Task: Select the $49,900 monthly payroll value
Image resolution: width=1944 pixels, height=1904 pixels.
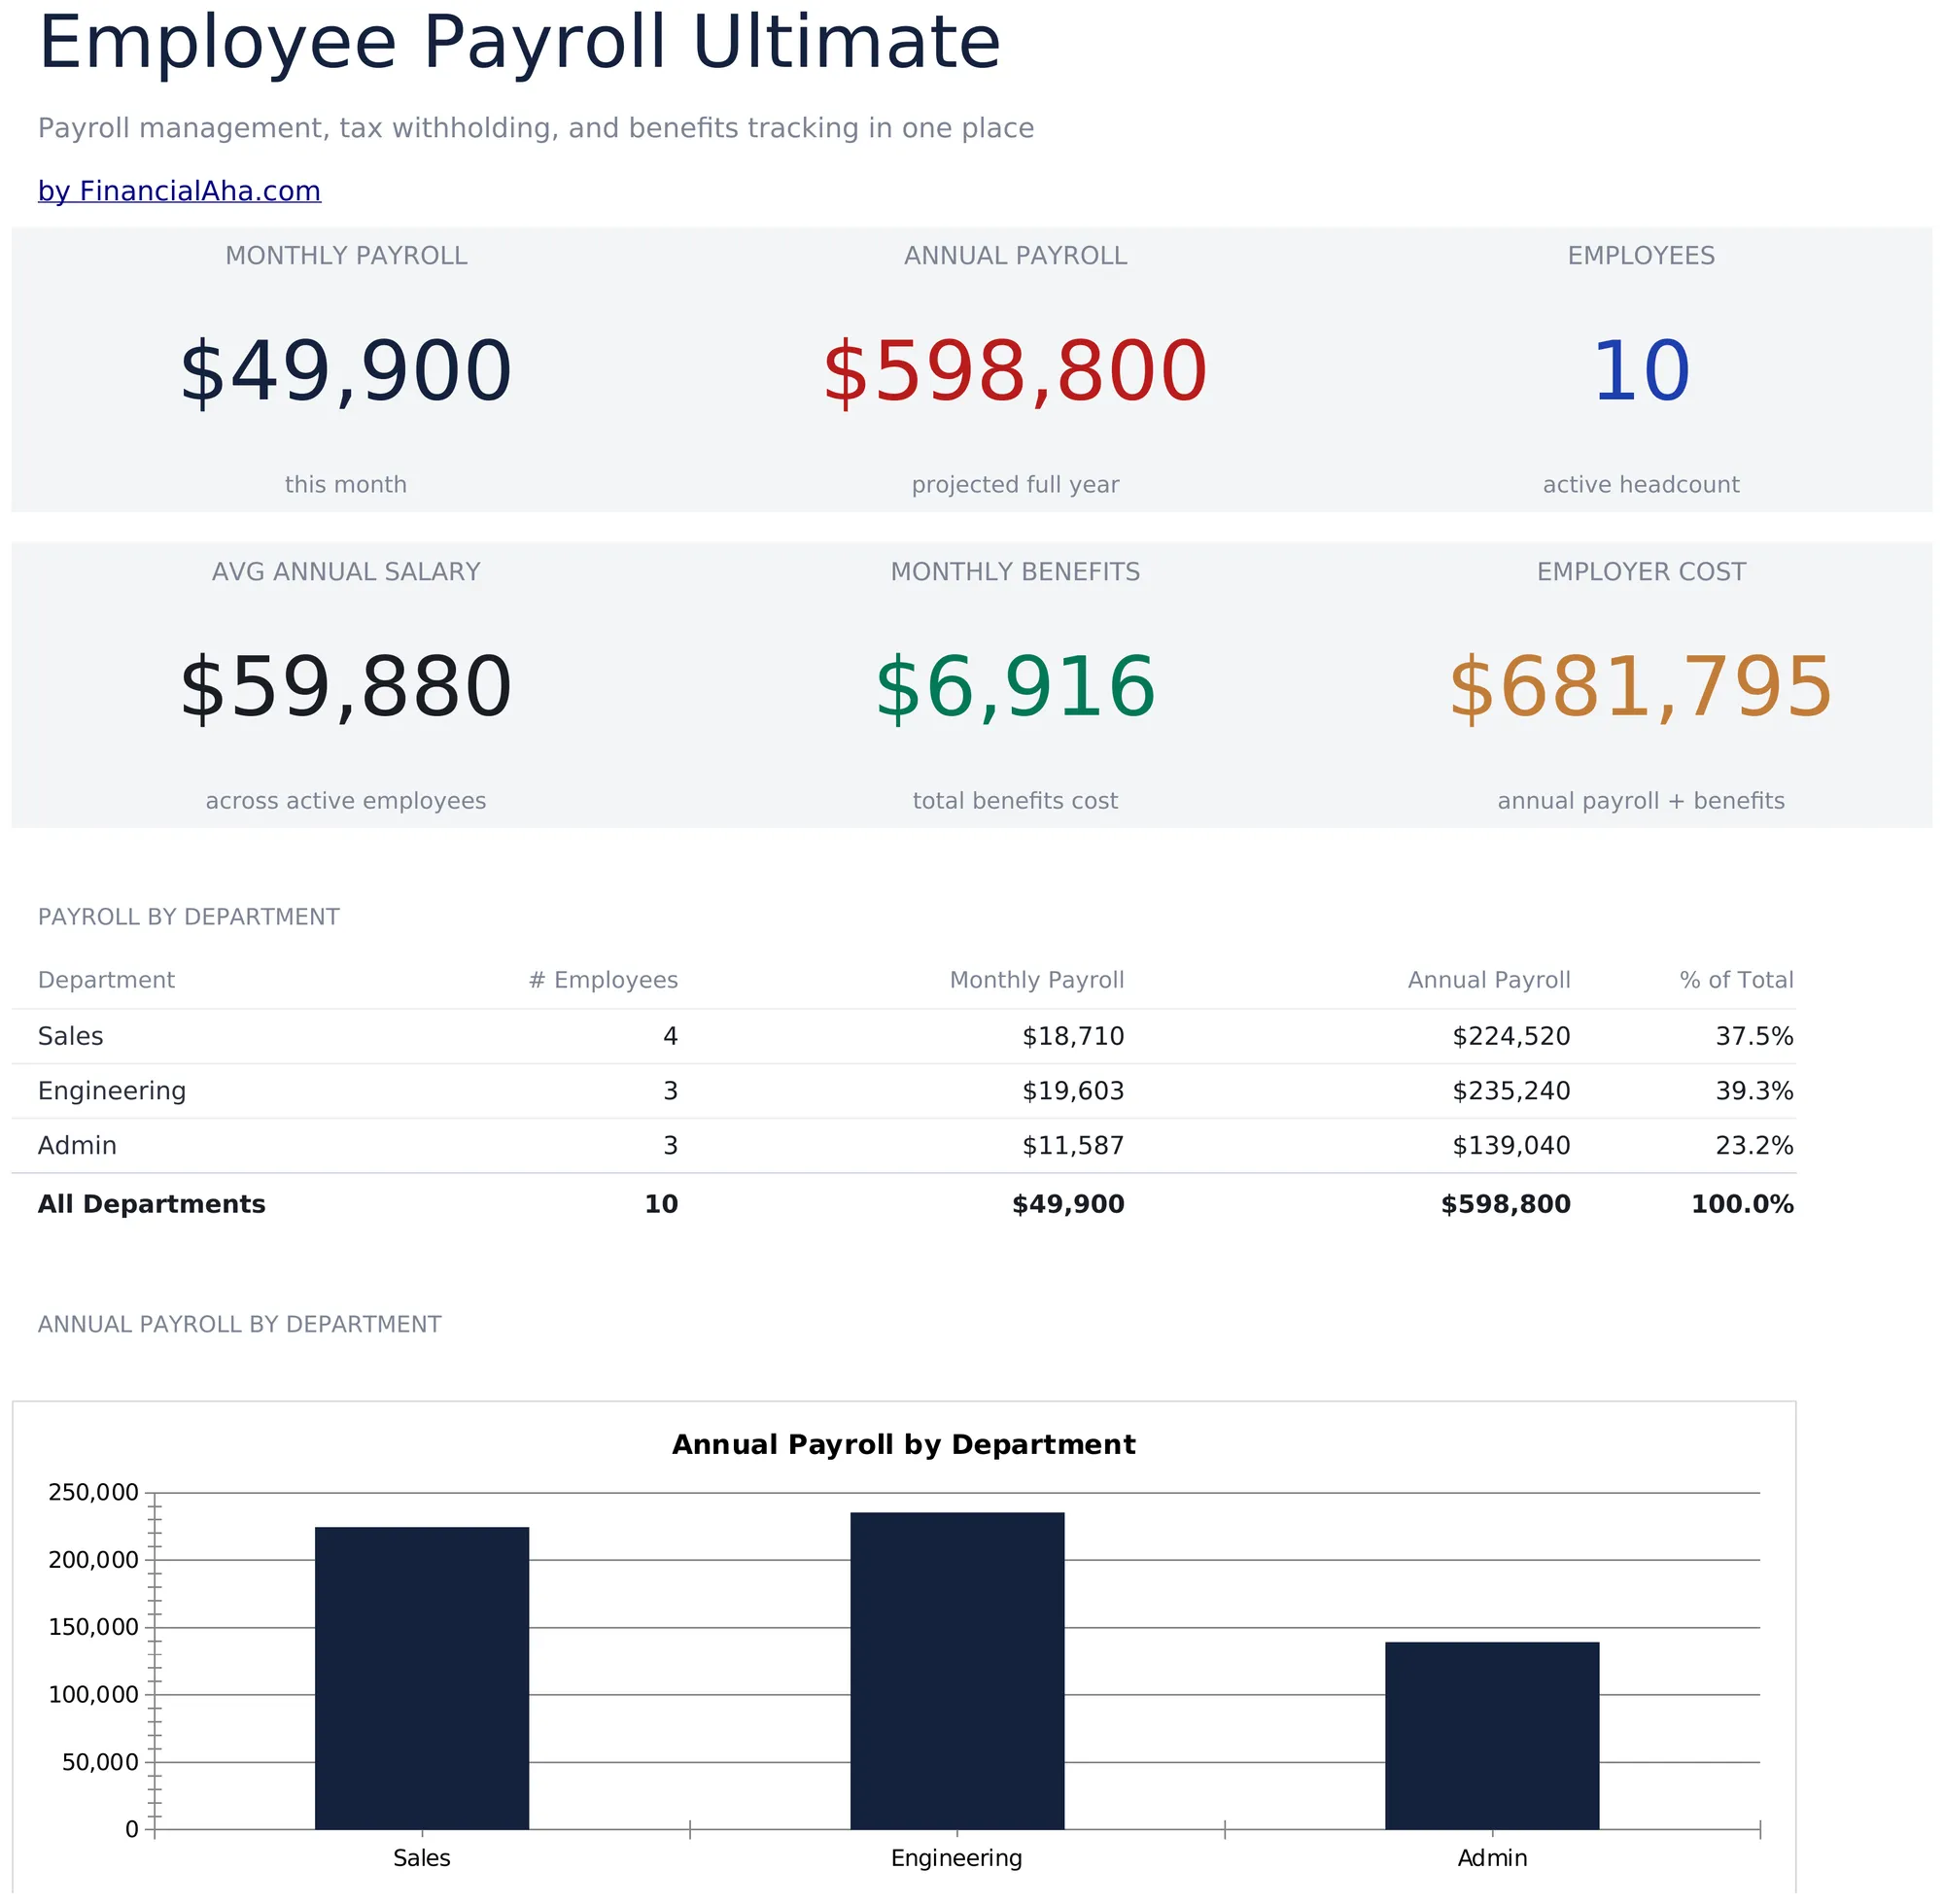Action: 346,373
